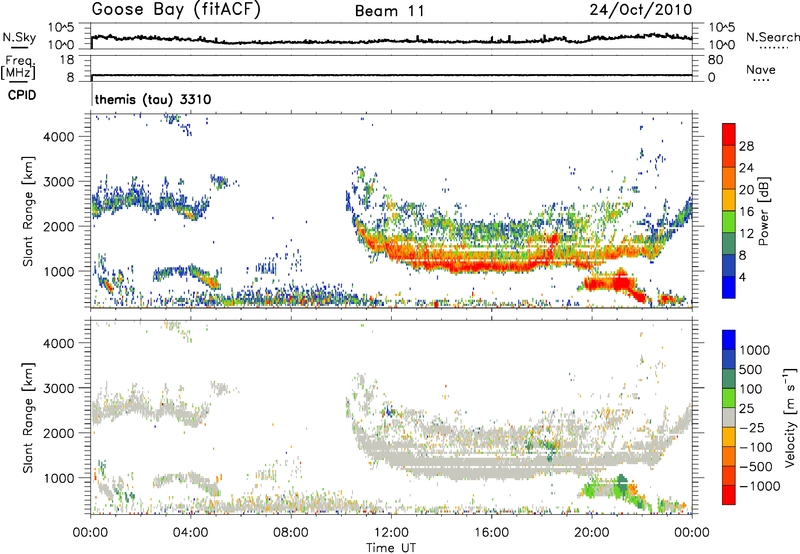Click the "-1000" label on the velocity scale

[759, 486]
